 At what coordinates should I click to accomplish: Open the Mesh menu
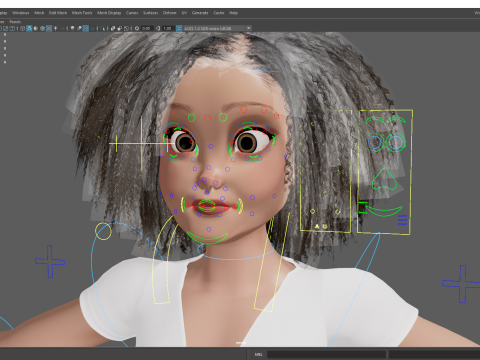pyautogui.click(x=39, y=13)
